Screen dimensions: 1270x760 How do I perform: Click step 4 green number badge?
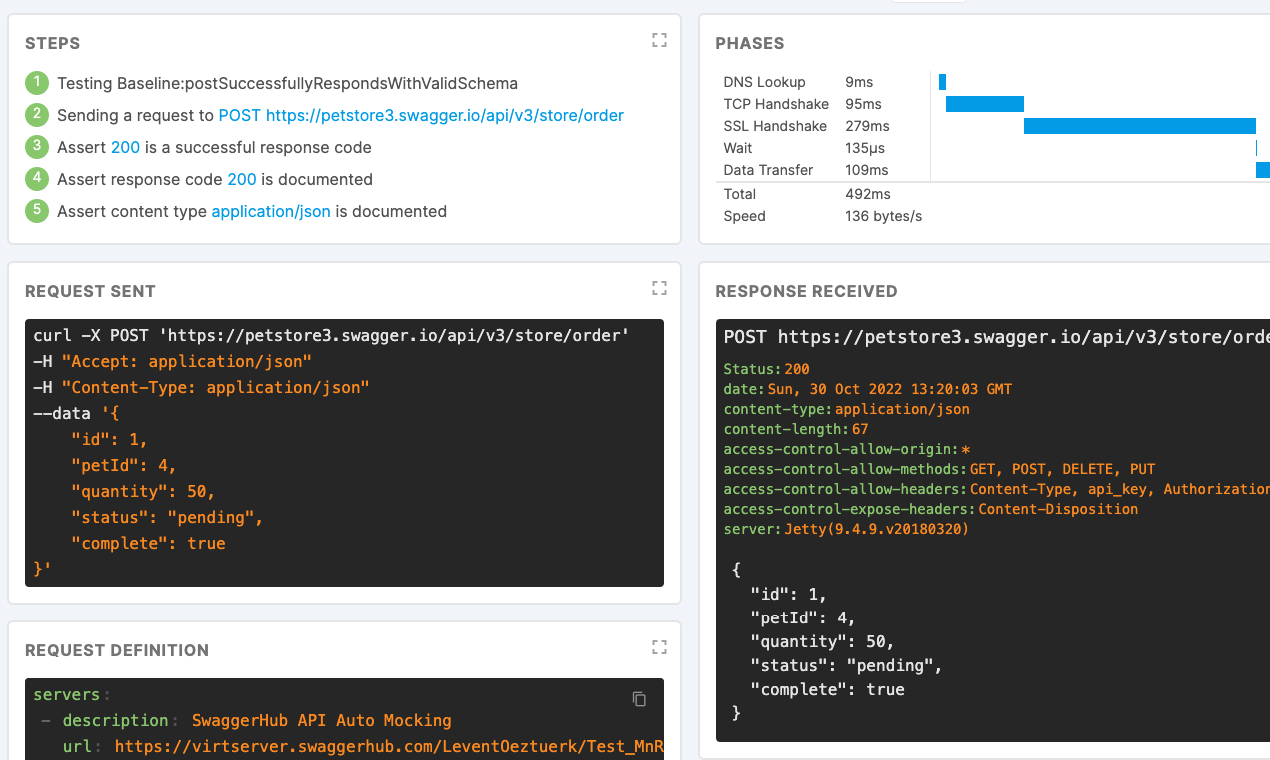[37, 179]
